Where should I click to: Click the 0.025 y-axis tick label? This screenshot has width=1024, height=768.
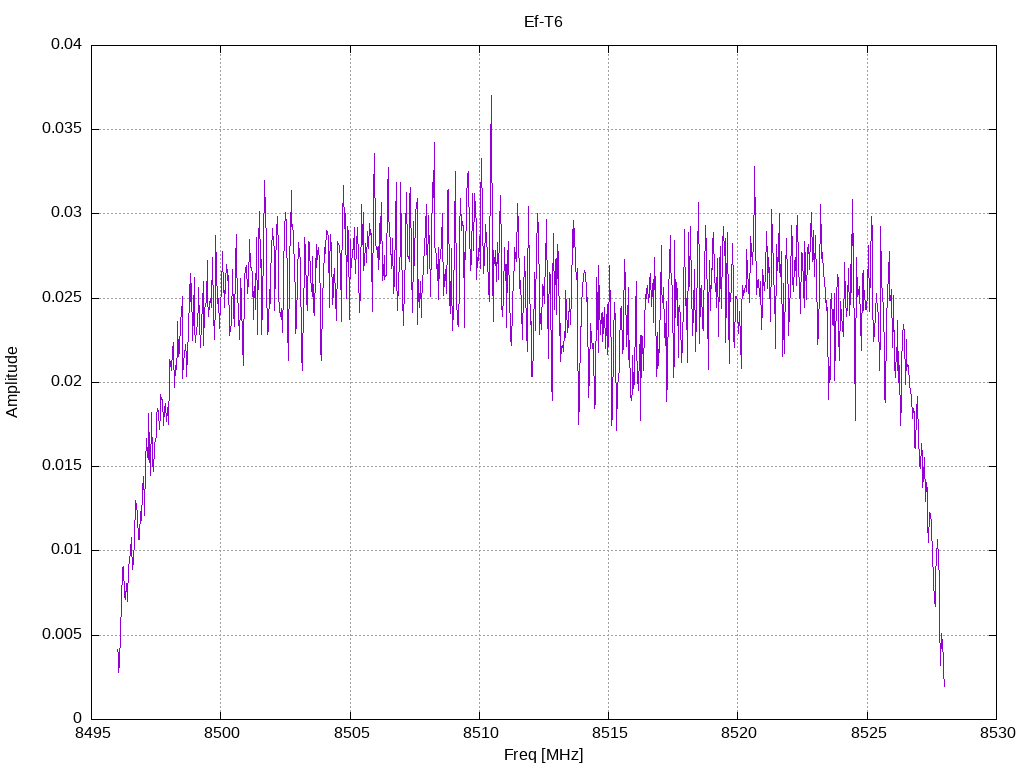pos(62,298)
